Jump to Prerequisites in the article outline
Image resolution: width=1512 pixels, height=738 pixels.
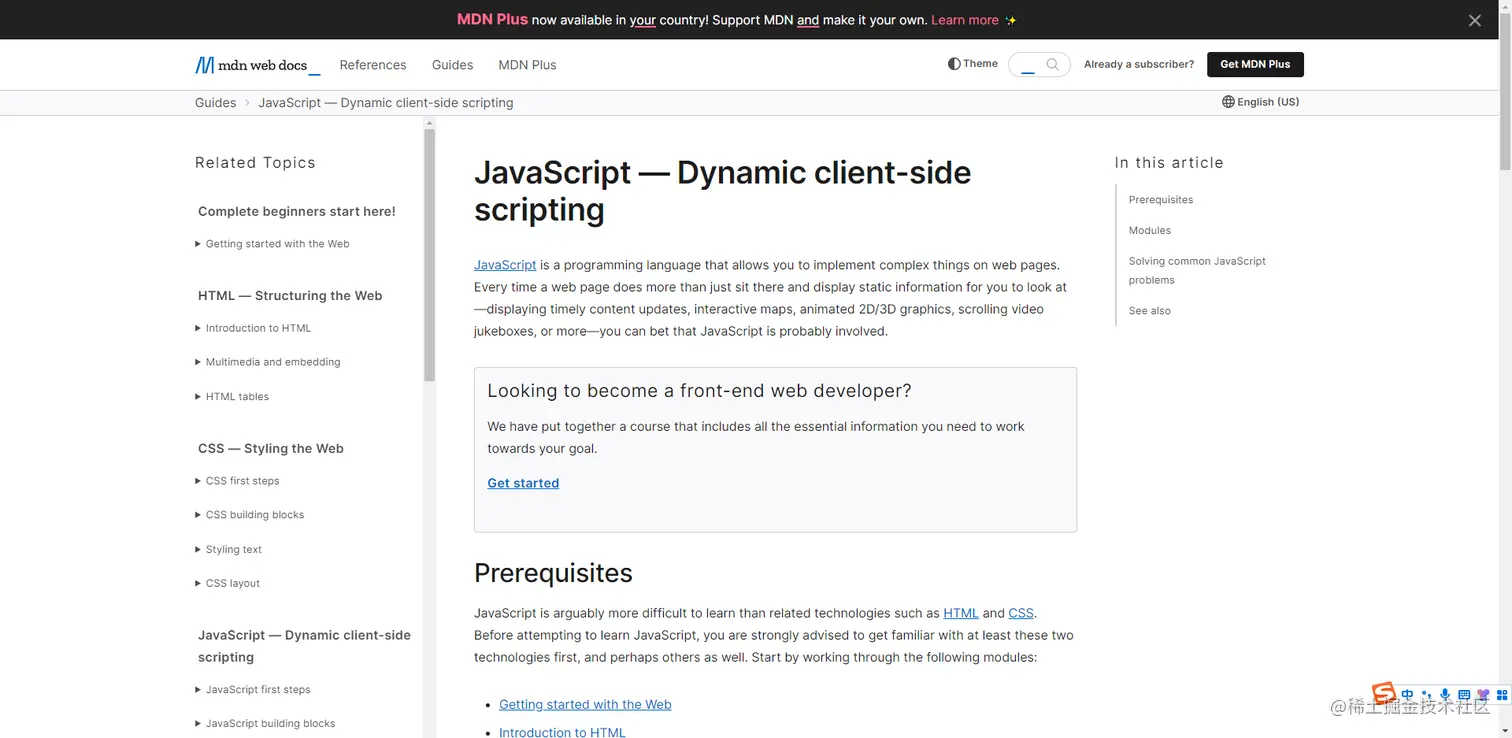(1161, 200)
